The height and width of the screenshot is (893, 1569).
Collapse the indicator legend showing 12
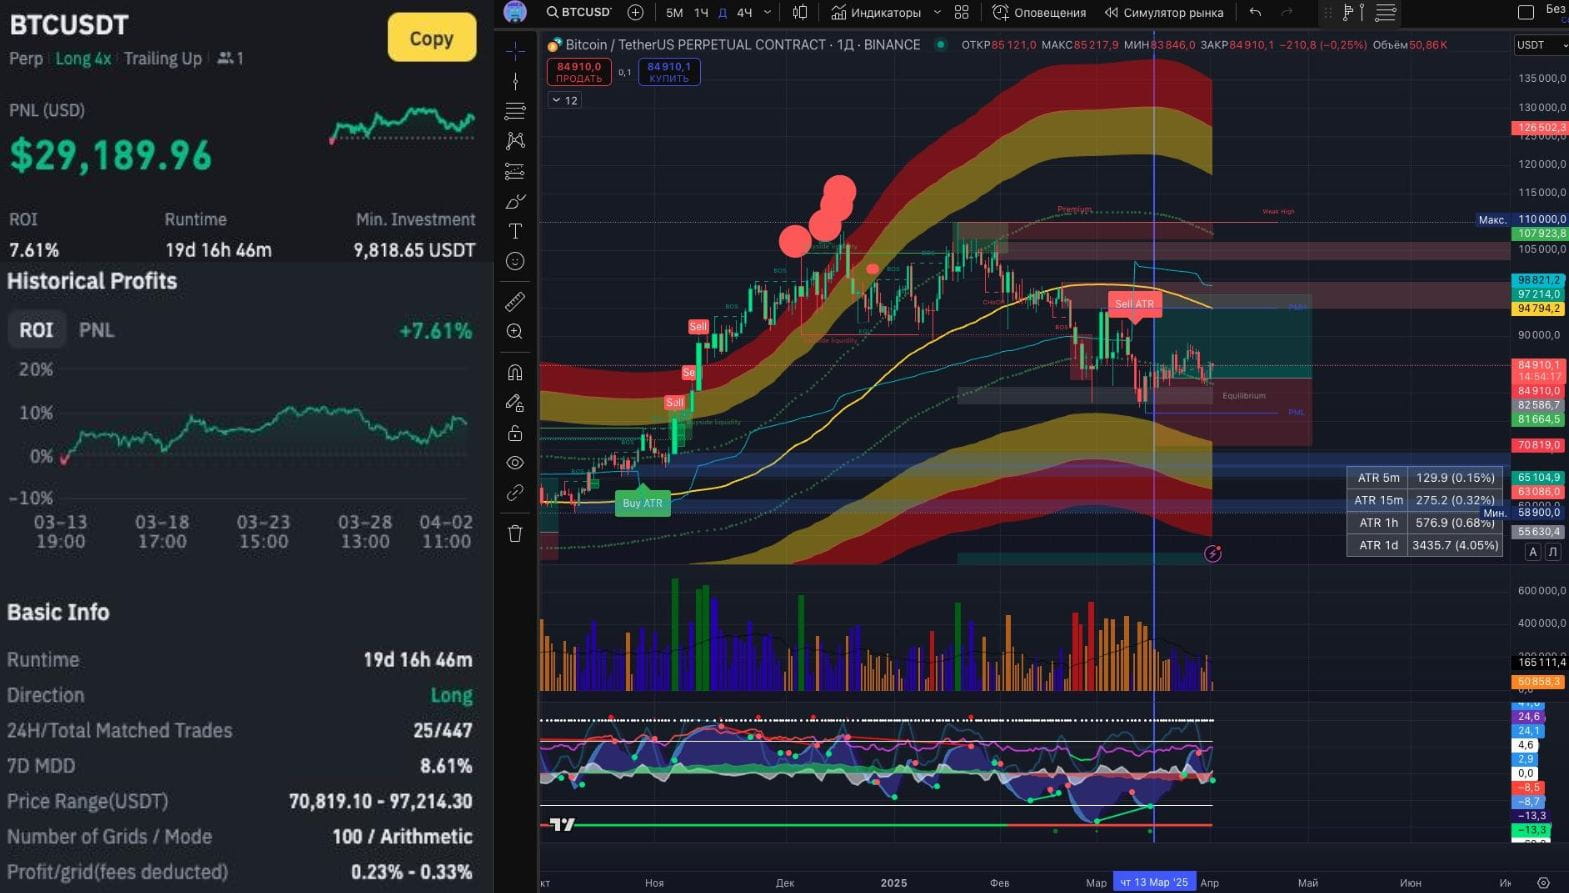(565, 100)
